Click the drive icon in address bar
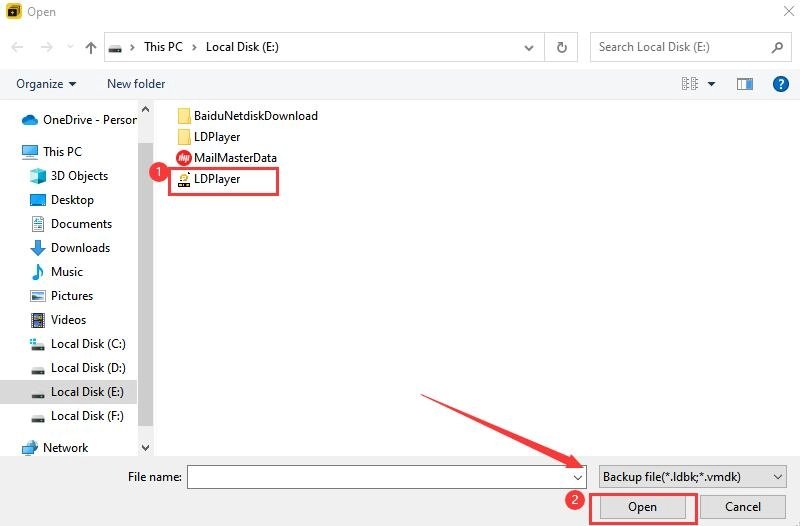Image resolution: width=800 pixels, height=526 pixels. coord(116,48)
